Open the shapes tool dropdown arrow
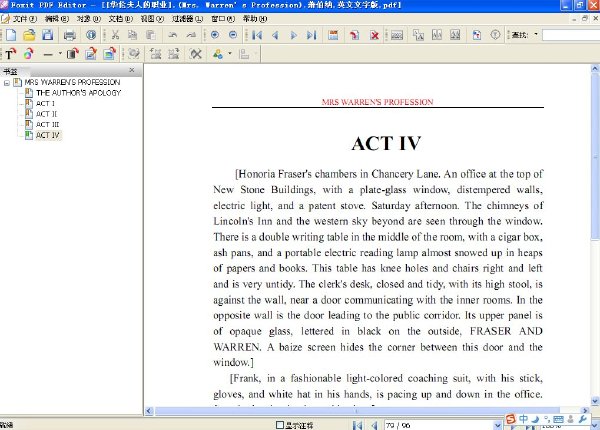 pos(230,54)
